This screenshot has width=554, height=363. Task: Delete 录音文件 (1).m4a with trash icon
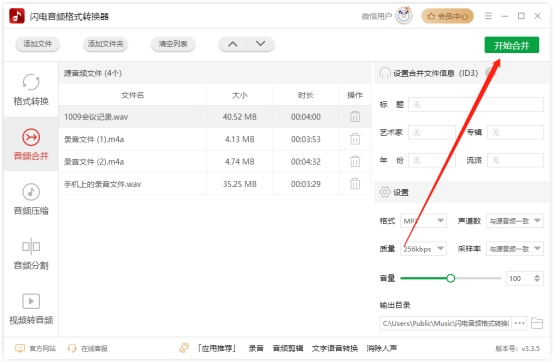(x=355, y=139)
